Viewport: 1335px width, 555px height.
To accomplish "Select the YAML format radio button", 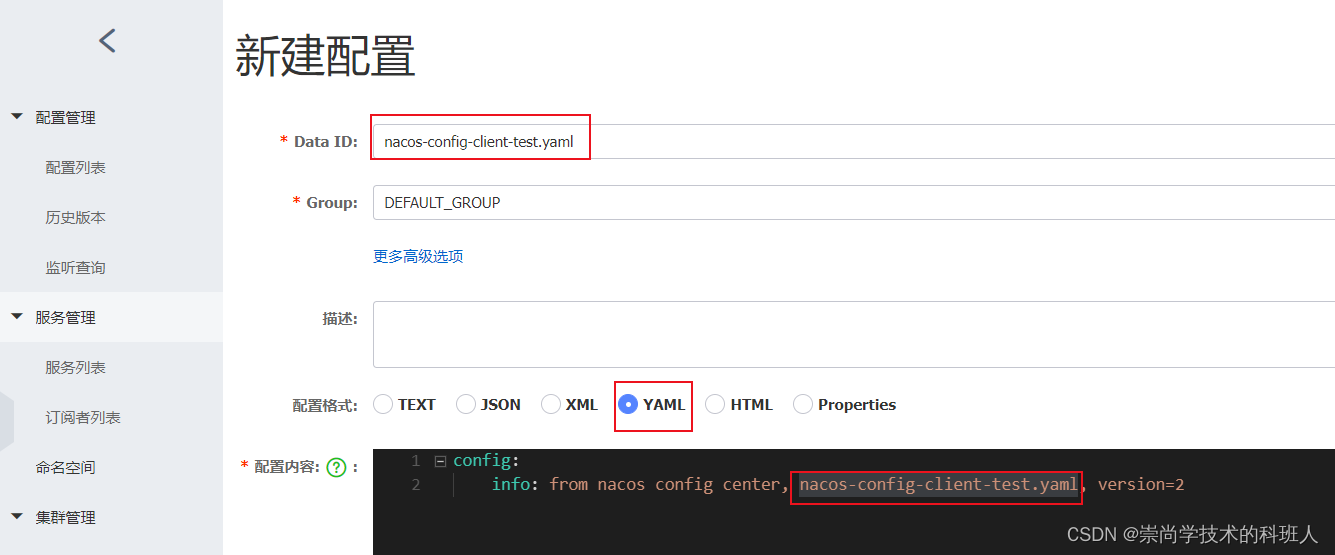I will pos(628,404).
